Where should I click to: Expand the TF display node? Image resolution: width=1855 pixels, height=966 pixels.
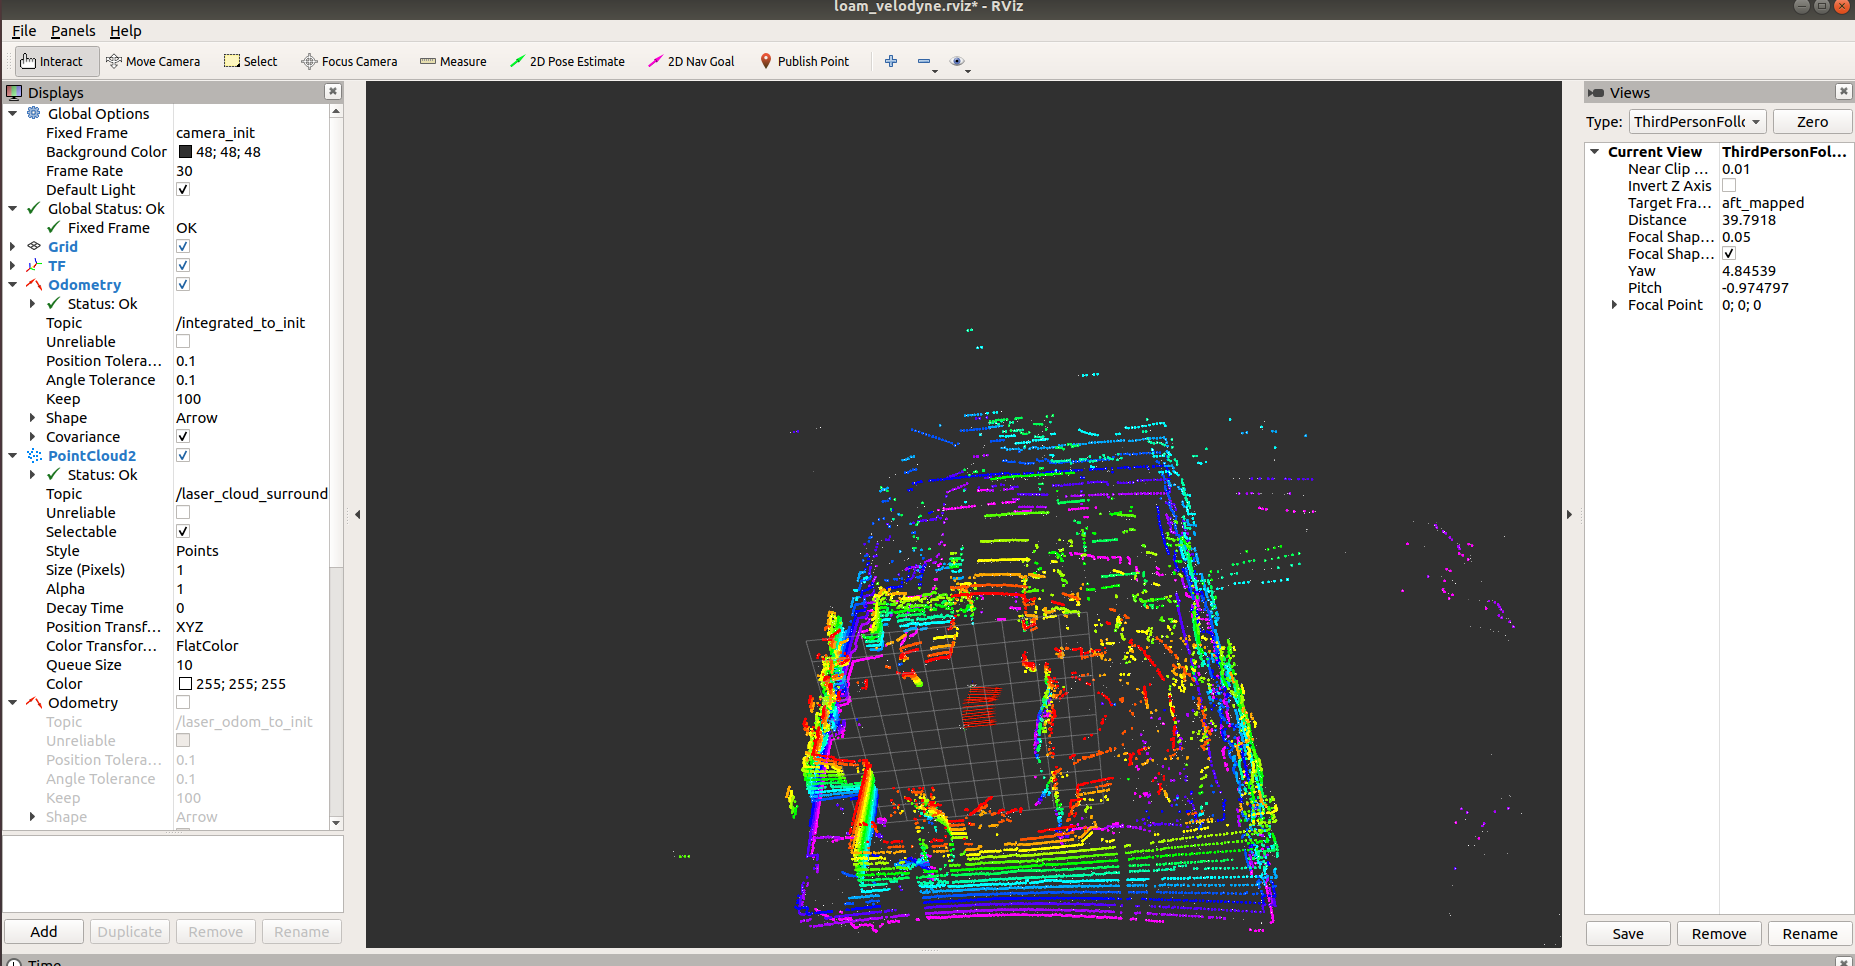pyautogui.click(x=13, y=265)
